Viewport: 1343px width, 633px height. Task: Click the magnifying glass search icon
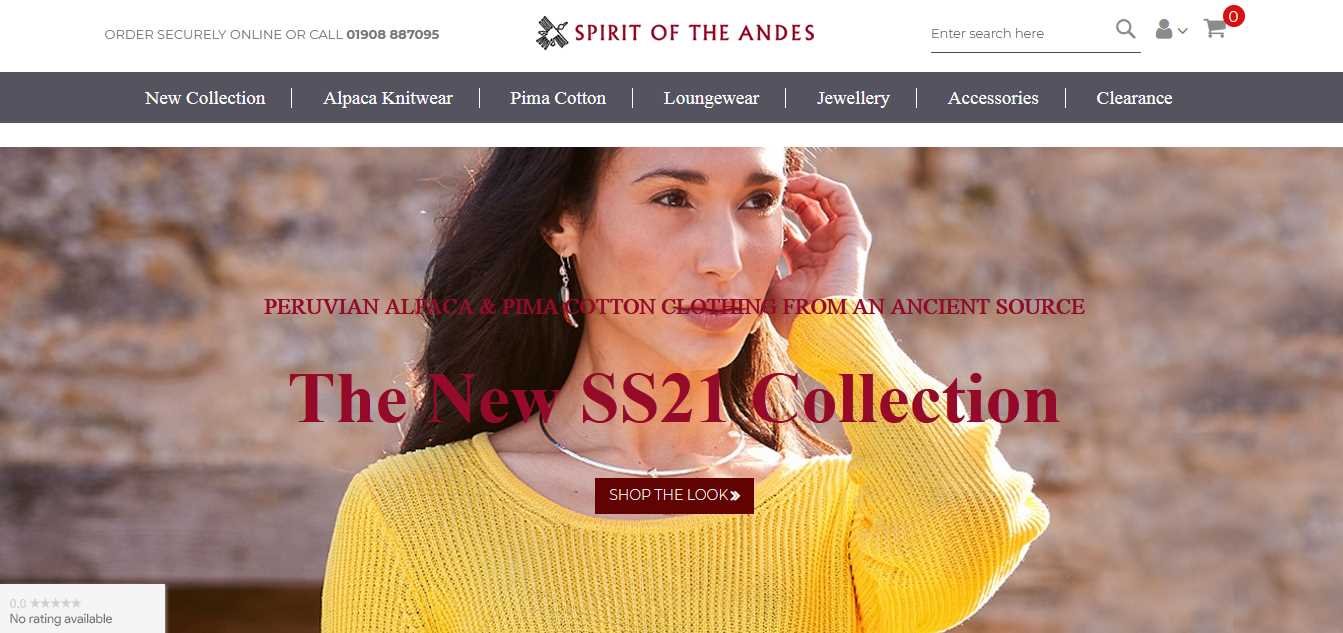click(1126, 29)
